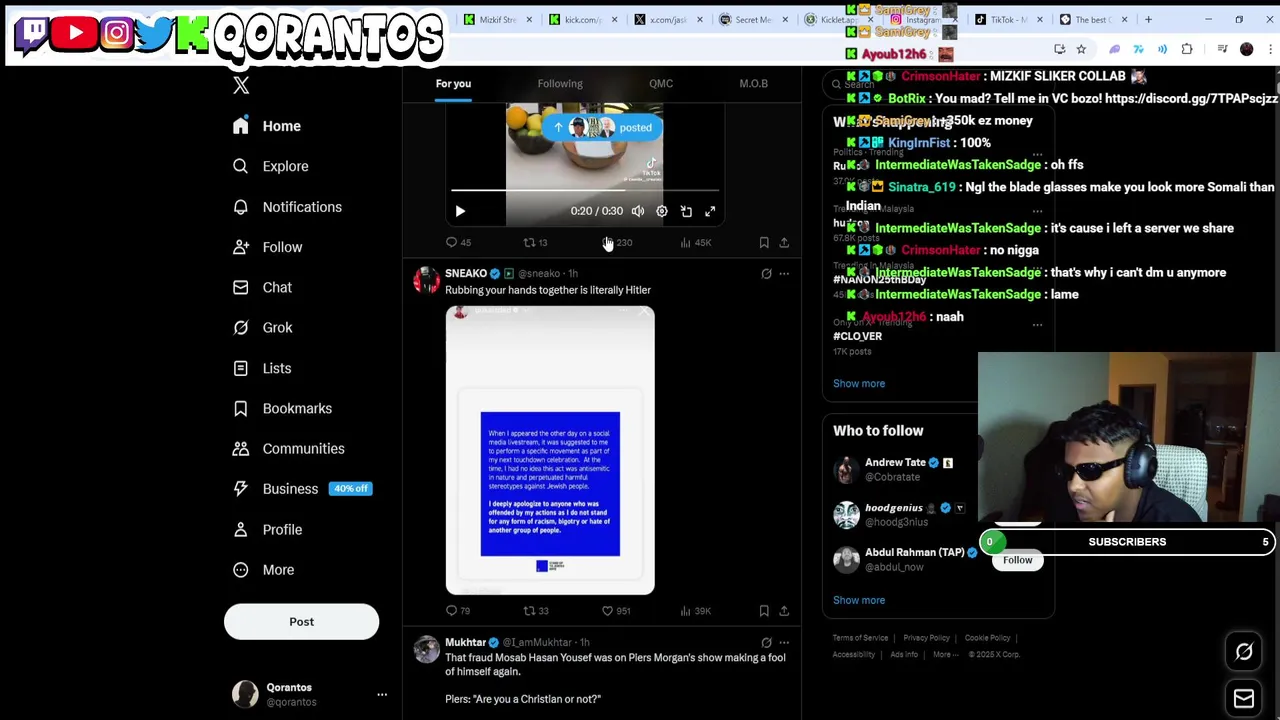This screenshot has width=1280, height=720.
Task: Click the blue 'posted' new posts pill
Action: tap(601, 128)
